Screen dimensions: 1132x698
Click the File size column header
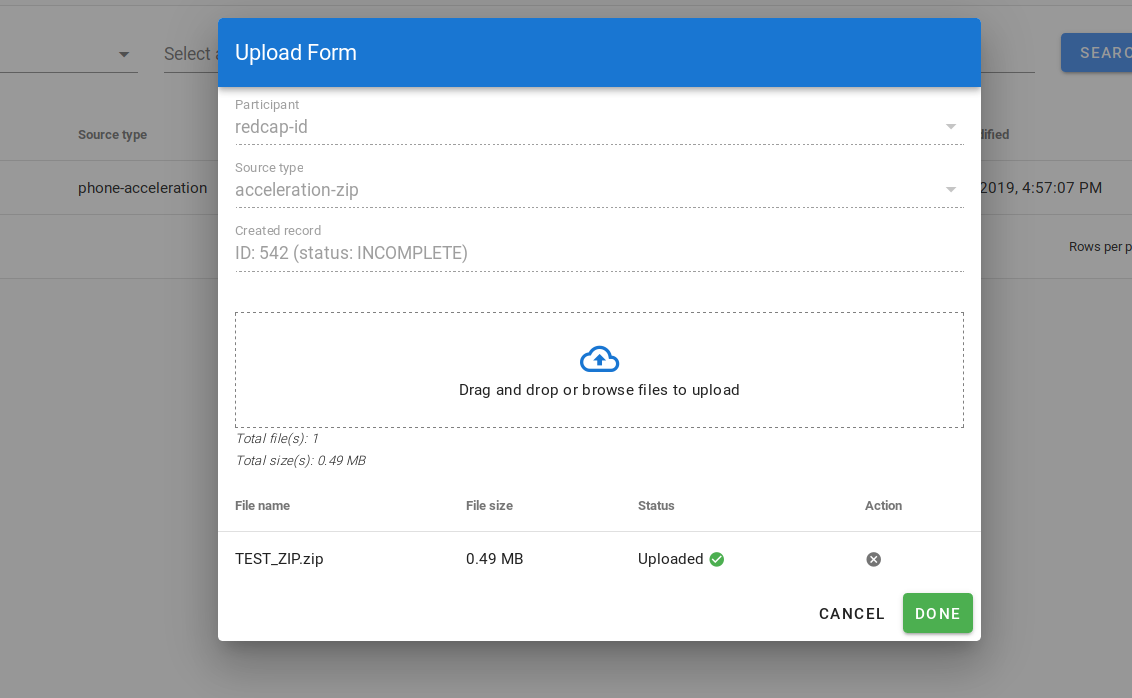point(489,505)
